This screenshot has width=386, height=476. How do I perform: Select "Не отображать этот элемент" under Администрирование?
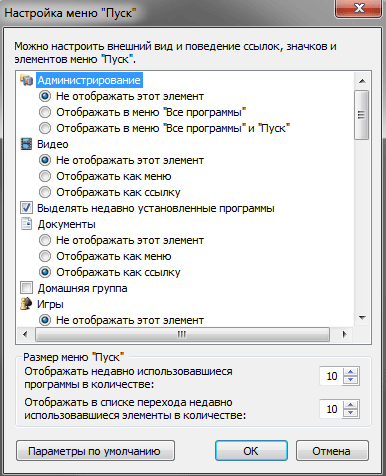tap(45, 96)
